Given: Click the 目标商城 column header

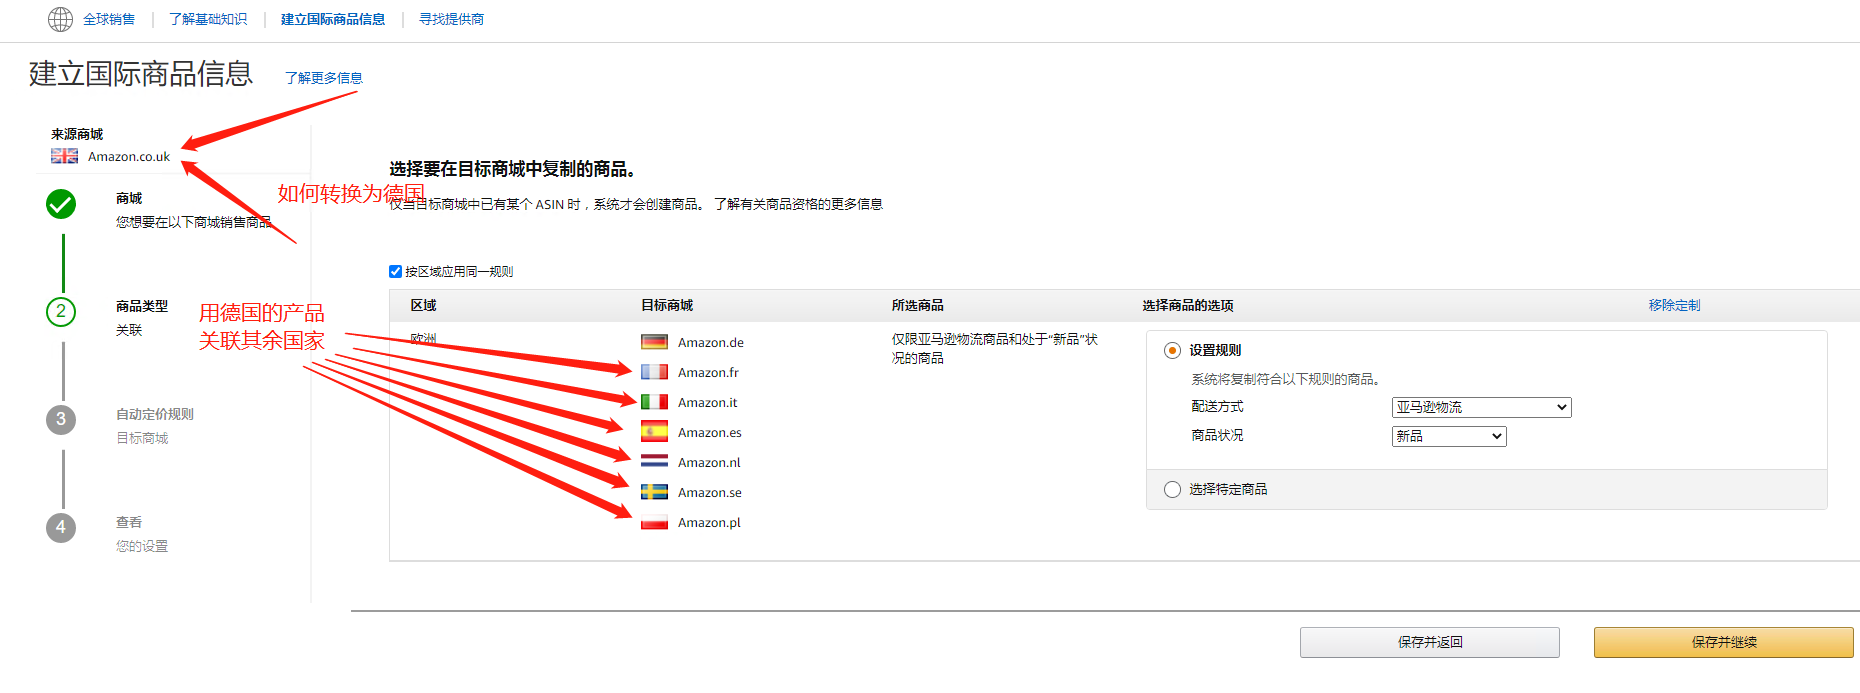Looking at the screenshot, I should point(667,305).
